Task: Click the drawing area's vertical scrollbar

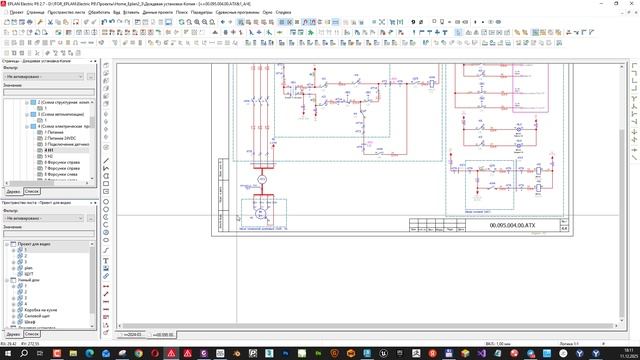Action: (x=622, y=191)
